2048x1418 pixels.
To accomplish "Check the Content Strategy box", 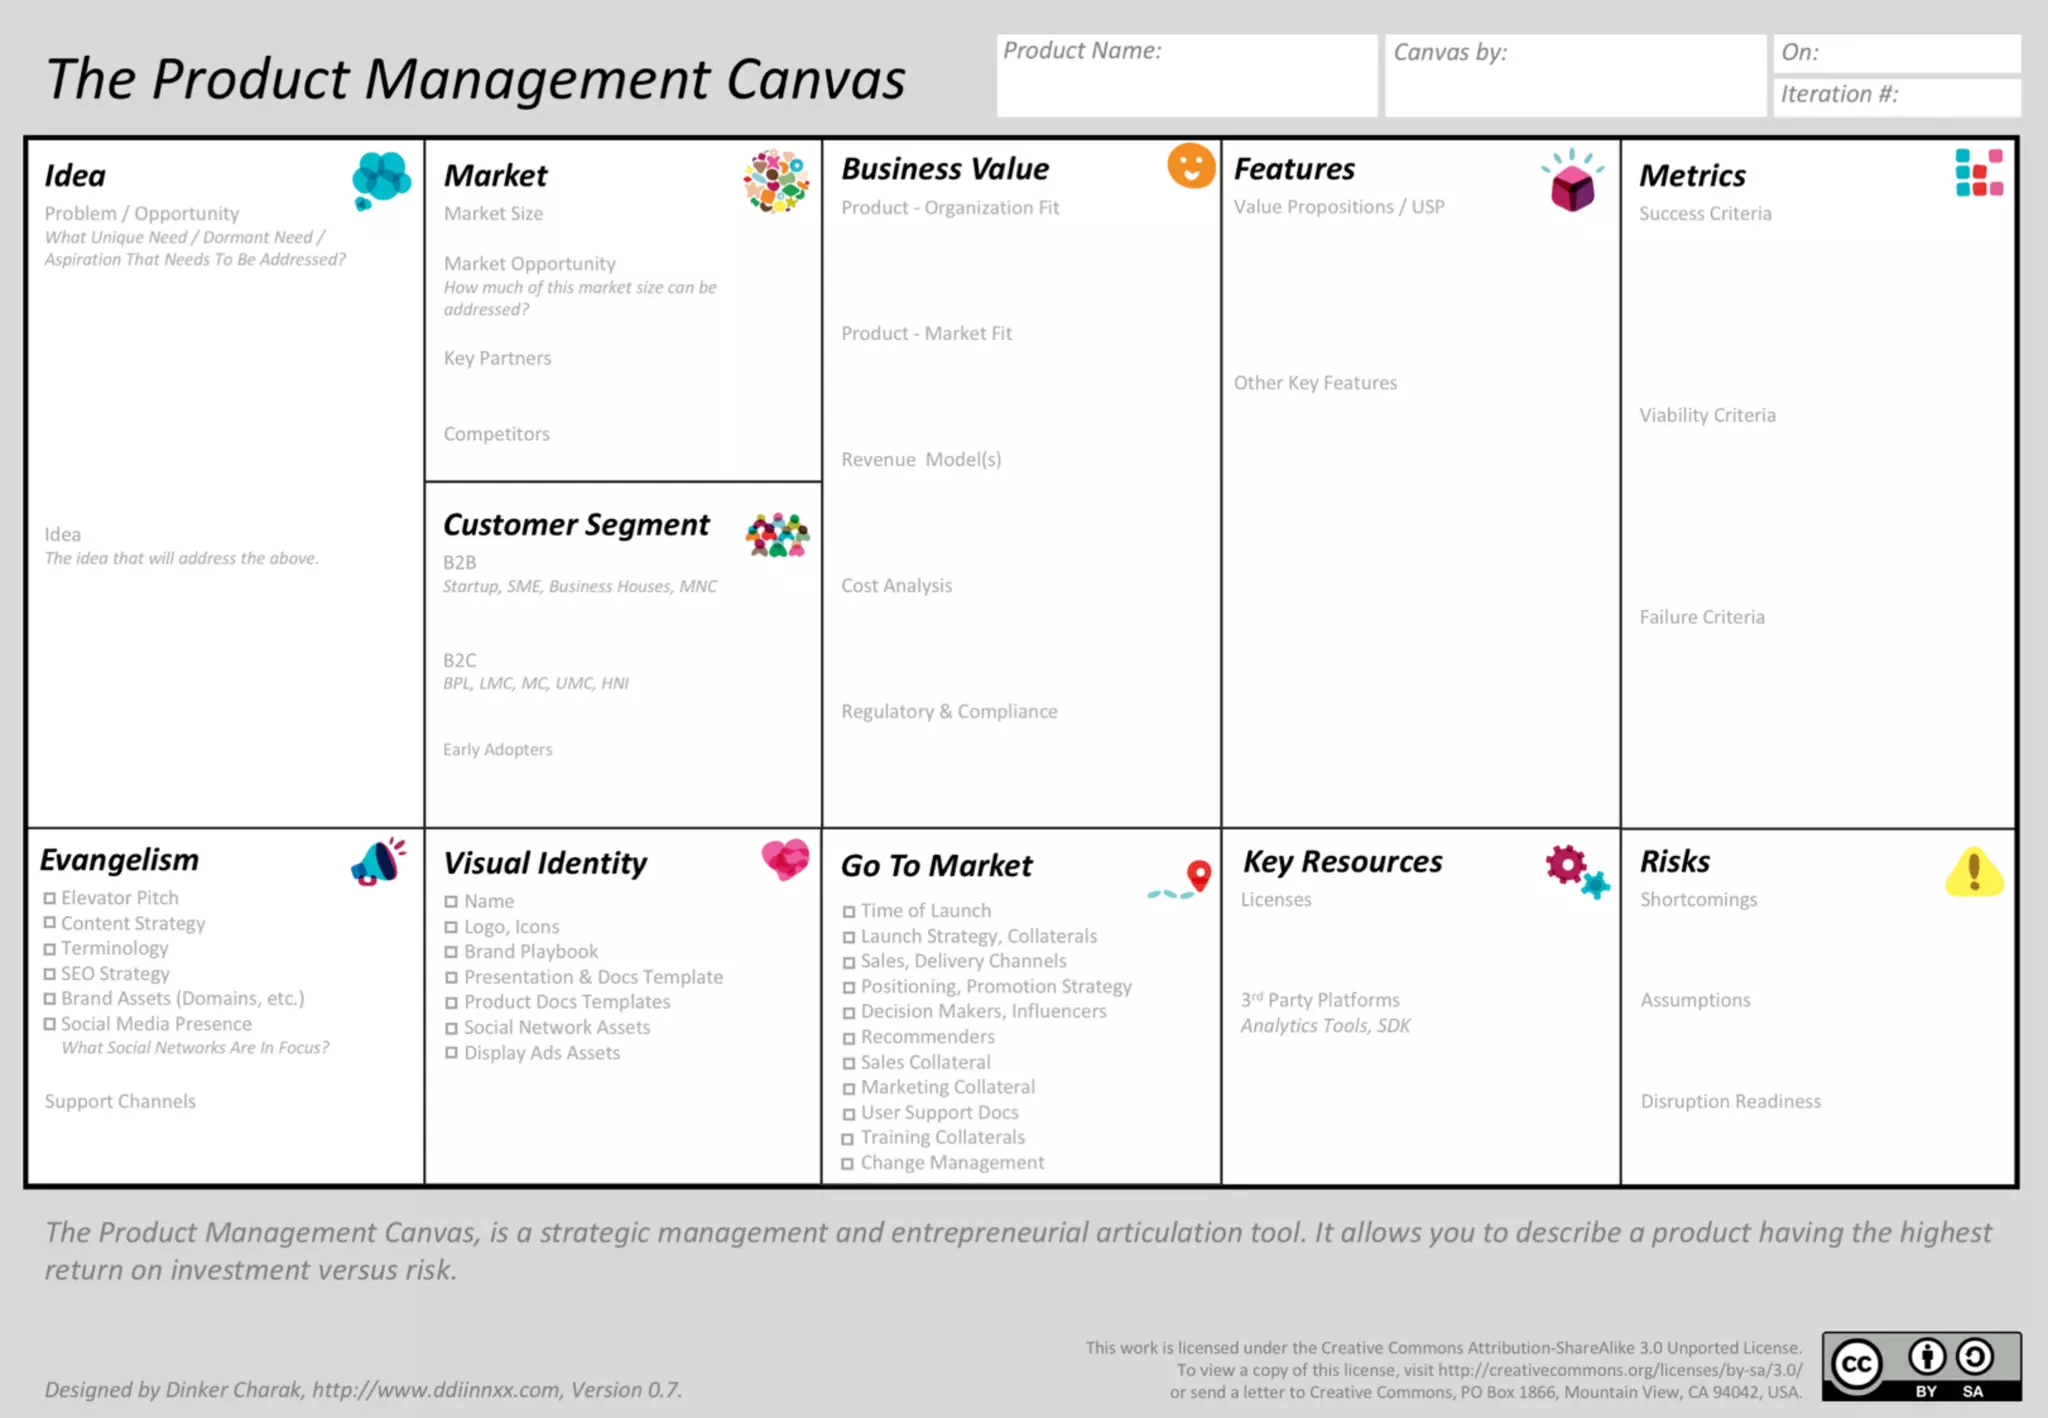I will 49,923.
